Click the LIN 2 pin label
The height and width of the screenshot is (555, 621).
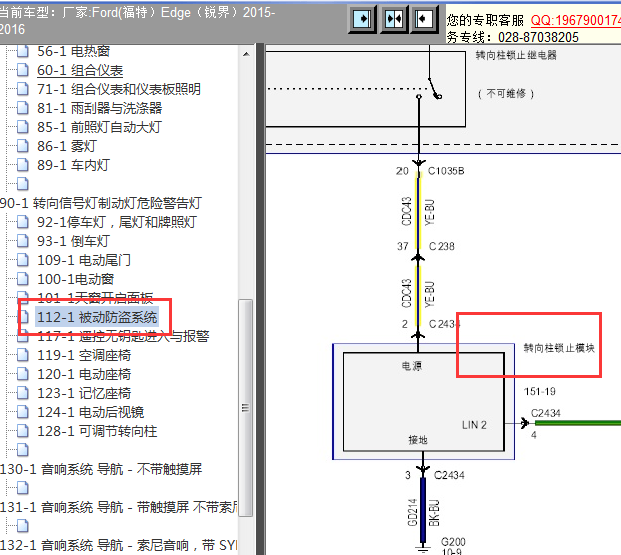(474, 425)
